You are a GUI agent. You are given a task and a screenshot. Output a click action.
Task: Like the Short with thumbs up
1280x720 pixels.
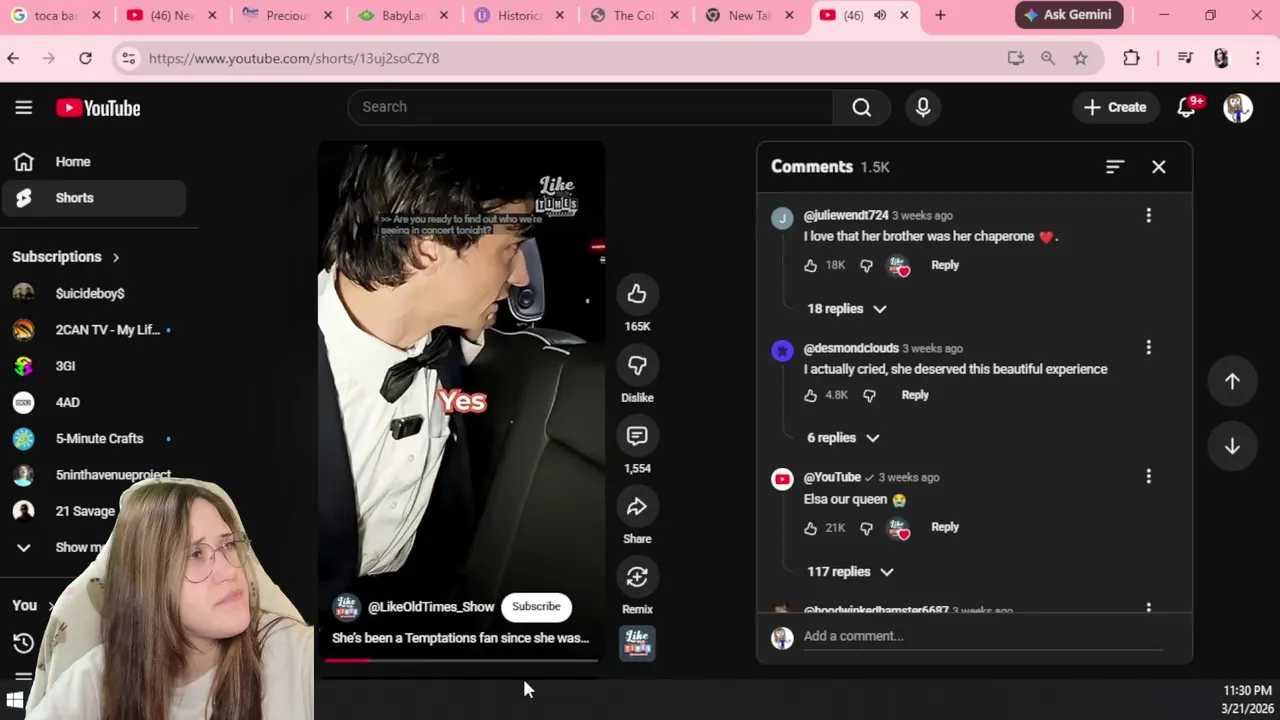point(637,294)
